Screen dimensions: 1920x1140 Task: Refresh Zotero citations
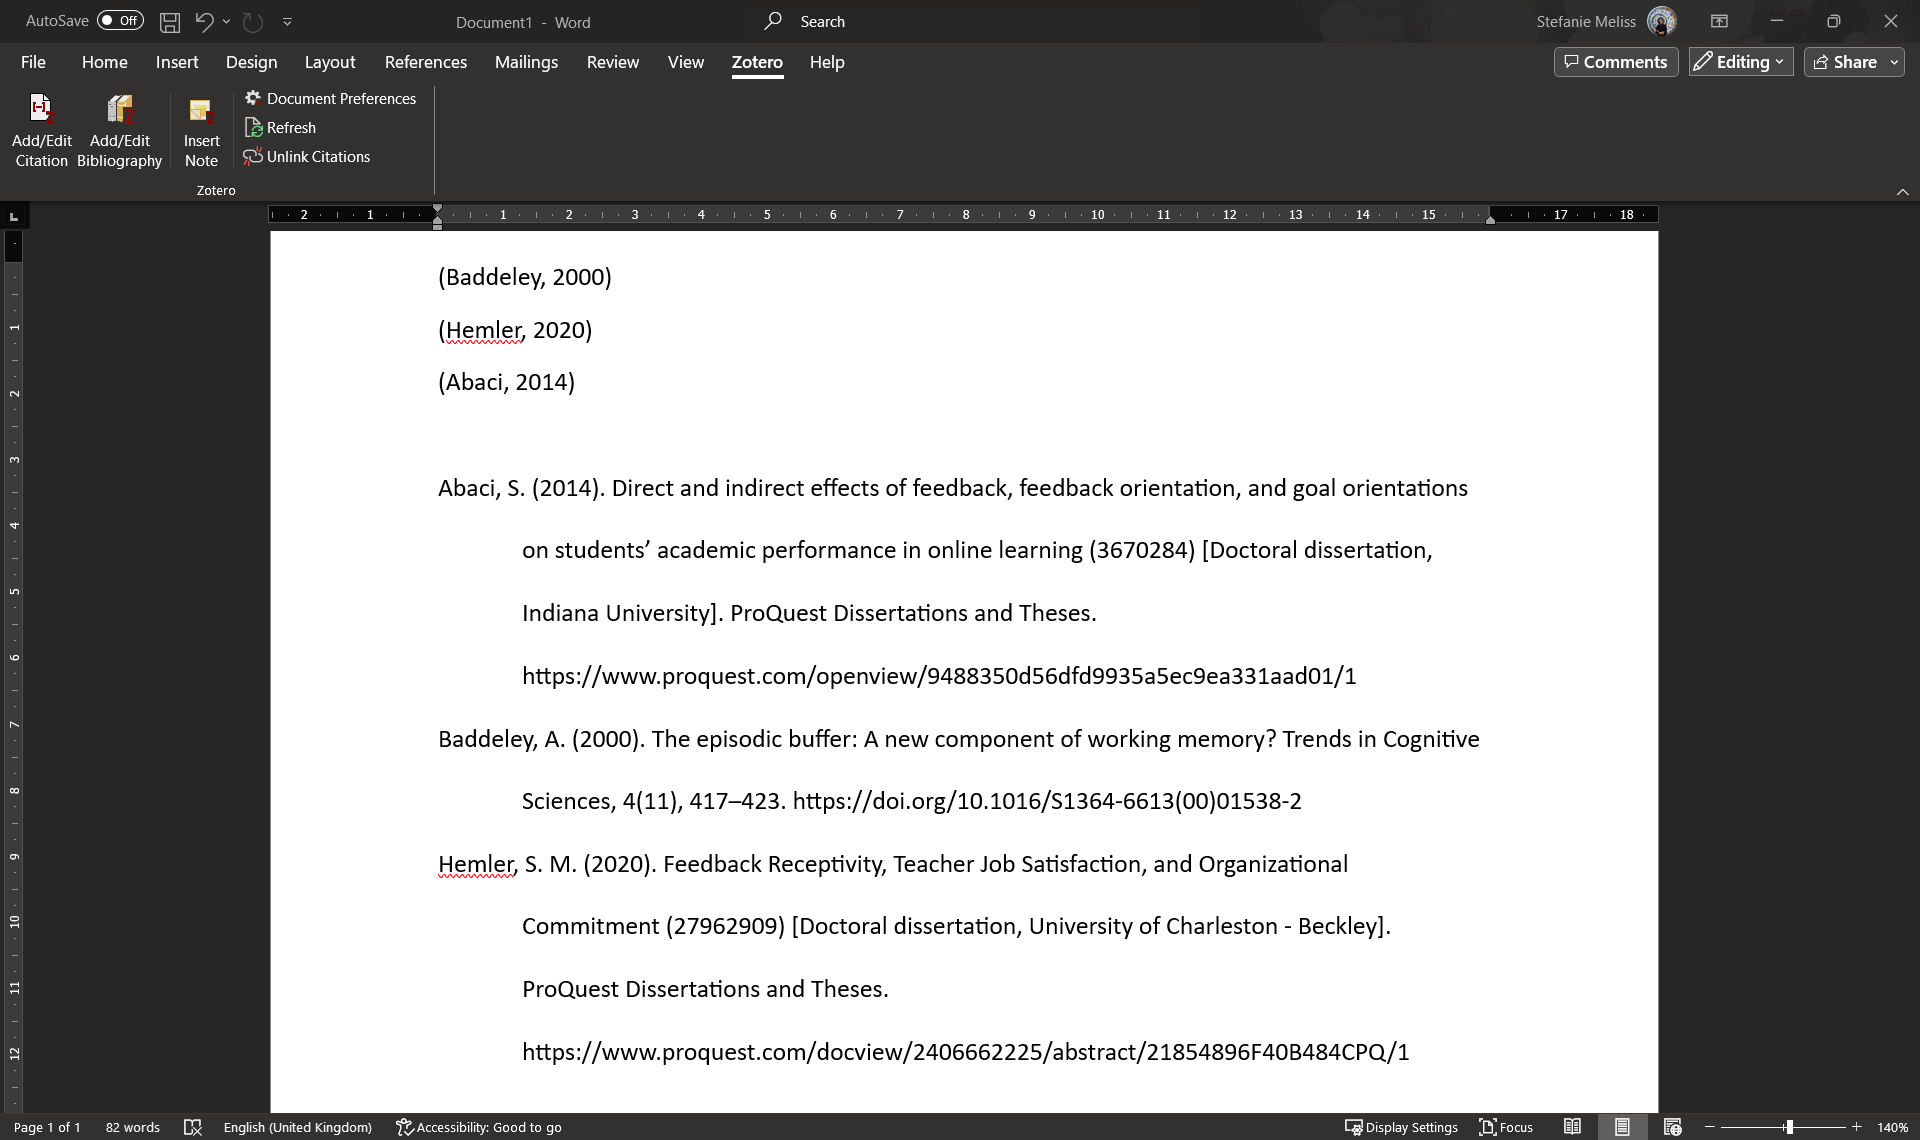[x=281, y=127]
